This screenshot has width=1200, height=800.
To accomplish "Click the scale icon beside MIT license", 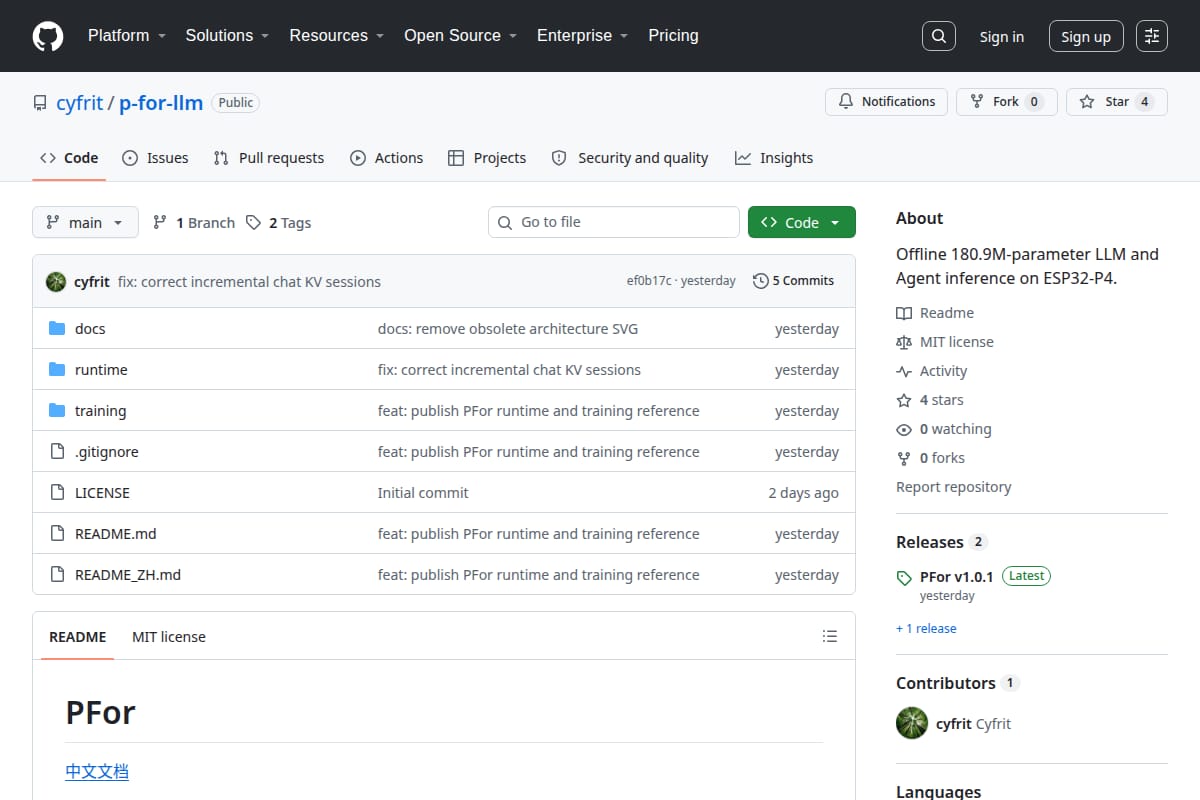I will click(904, 342).
